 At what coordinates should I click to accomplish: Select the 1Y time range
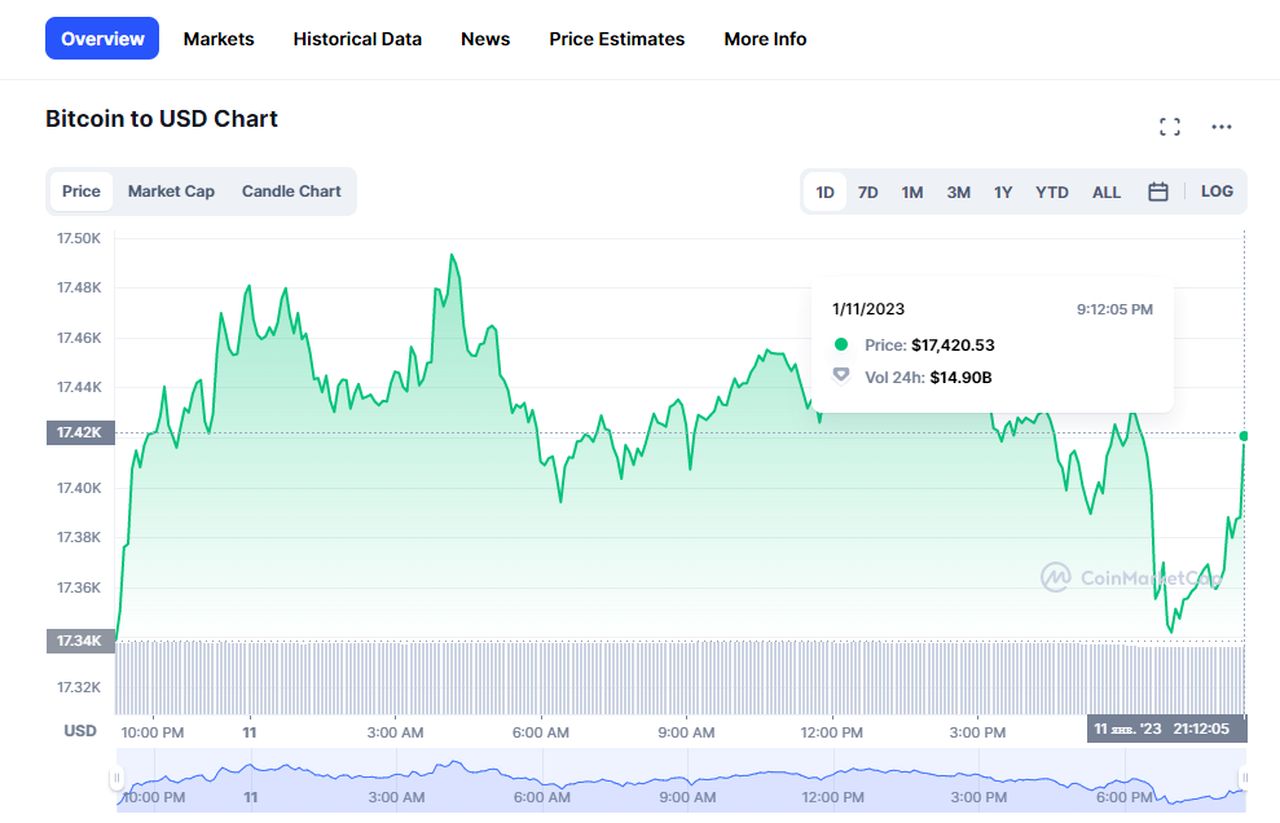(1003, 192)
